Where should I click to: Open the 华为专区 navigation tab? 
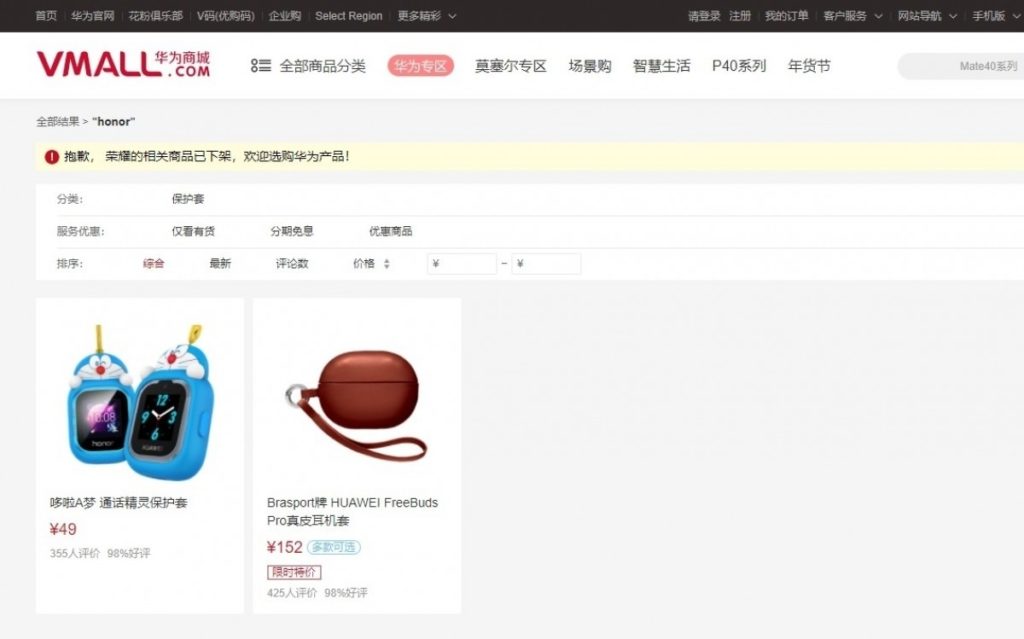click(421, 66)
